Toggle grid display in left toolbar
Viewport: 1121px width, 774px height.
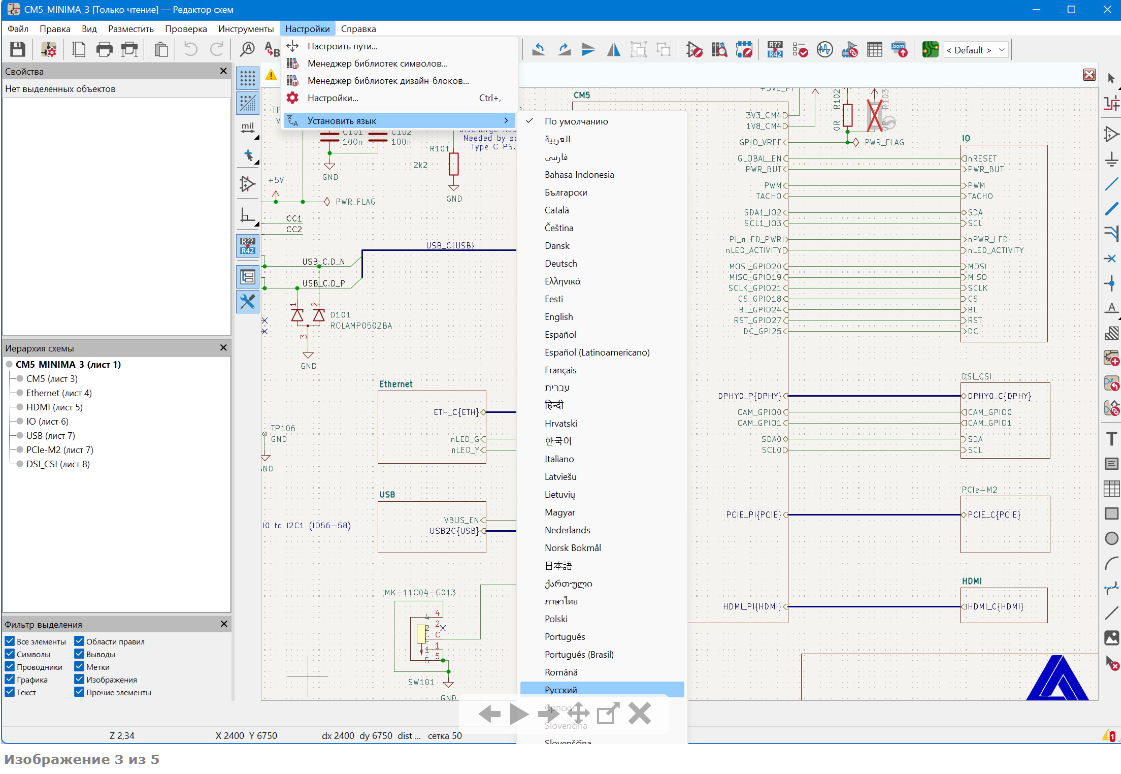coord(248,77)
